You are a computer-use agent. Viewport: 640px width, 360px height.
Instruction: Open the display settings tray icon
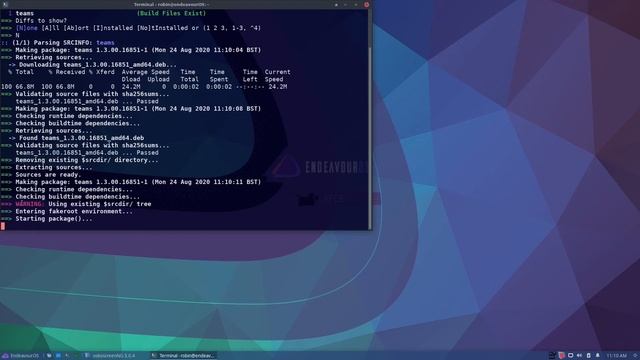click(570, 356)
